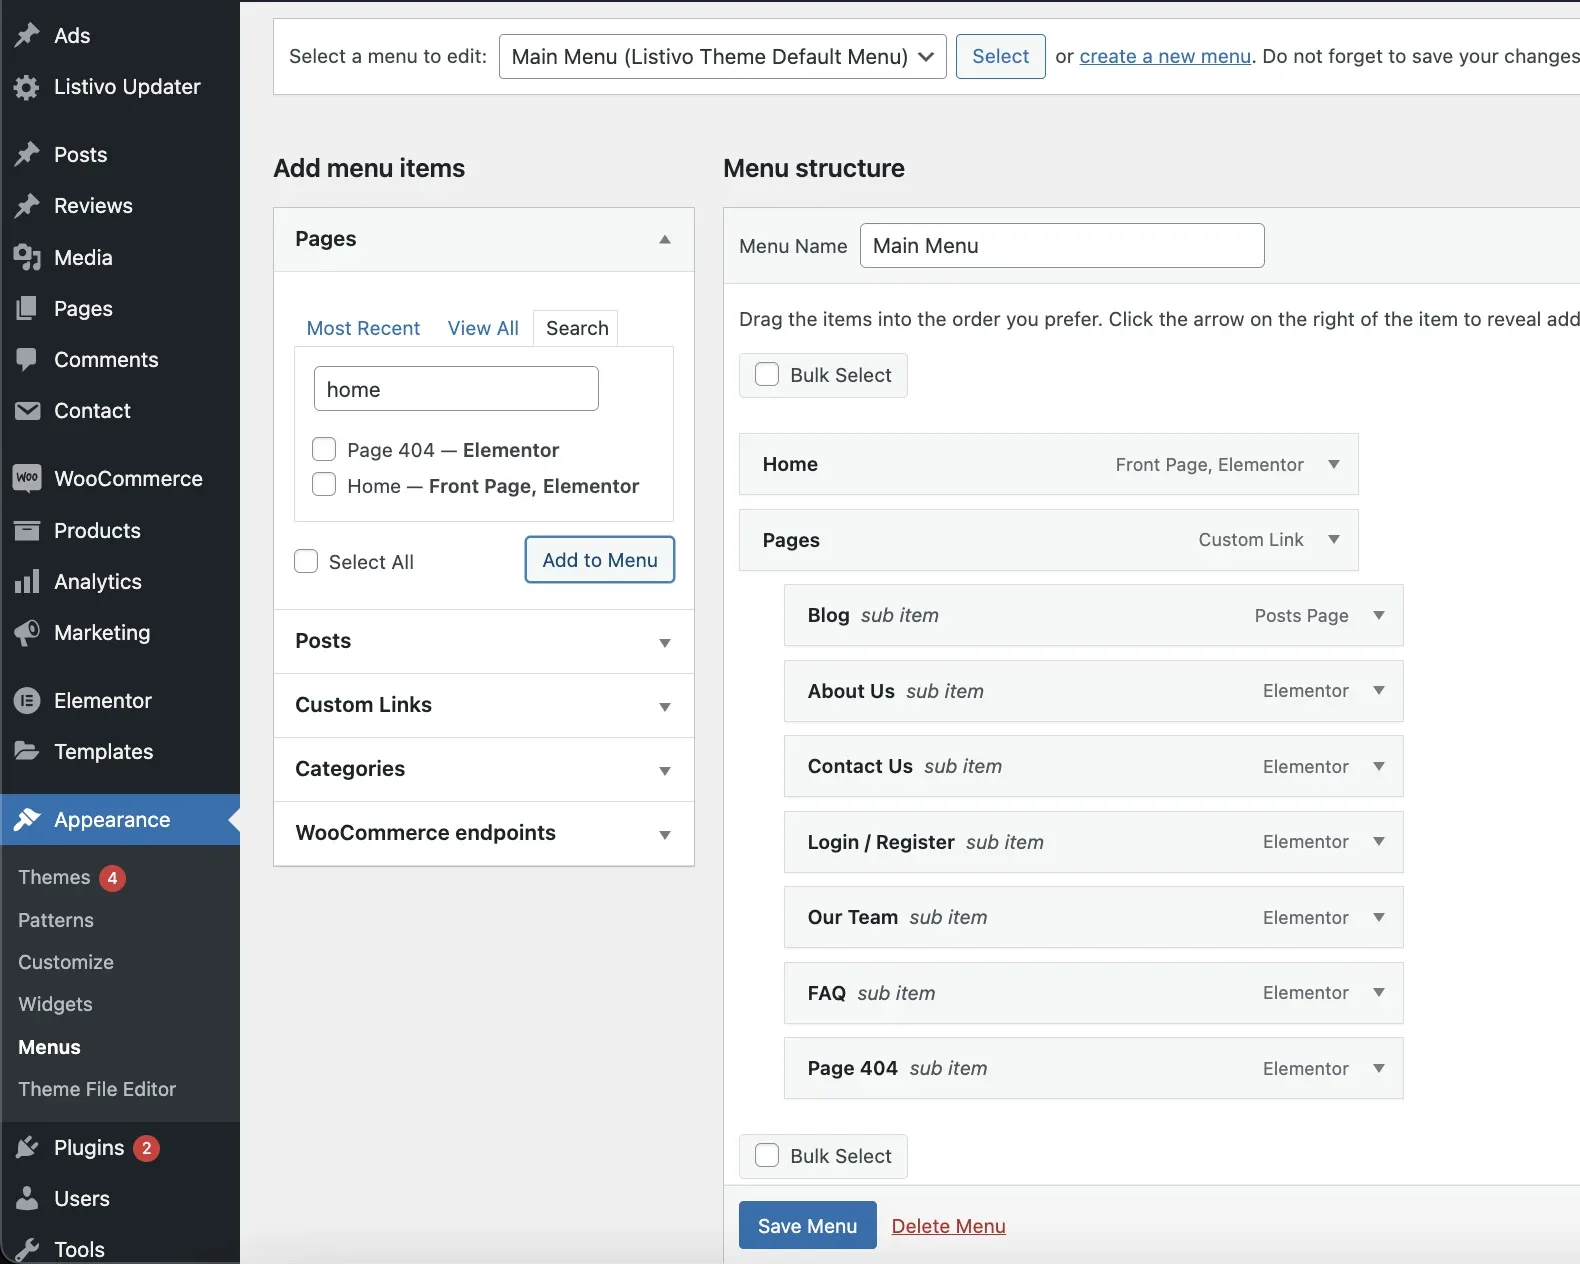Collapse the Pages accordion panel arrow
Image resolution: width=1580 pixels, height=1264 pixels.
pos(665,239)
